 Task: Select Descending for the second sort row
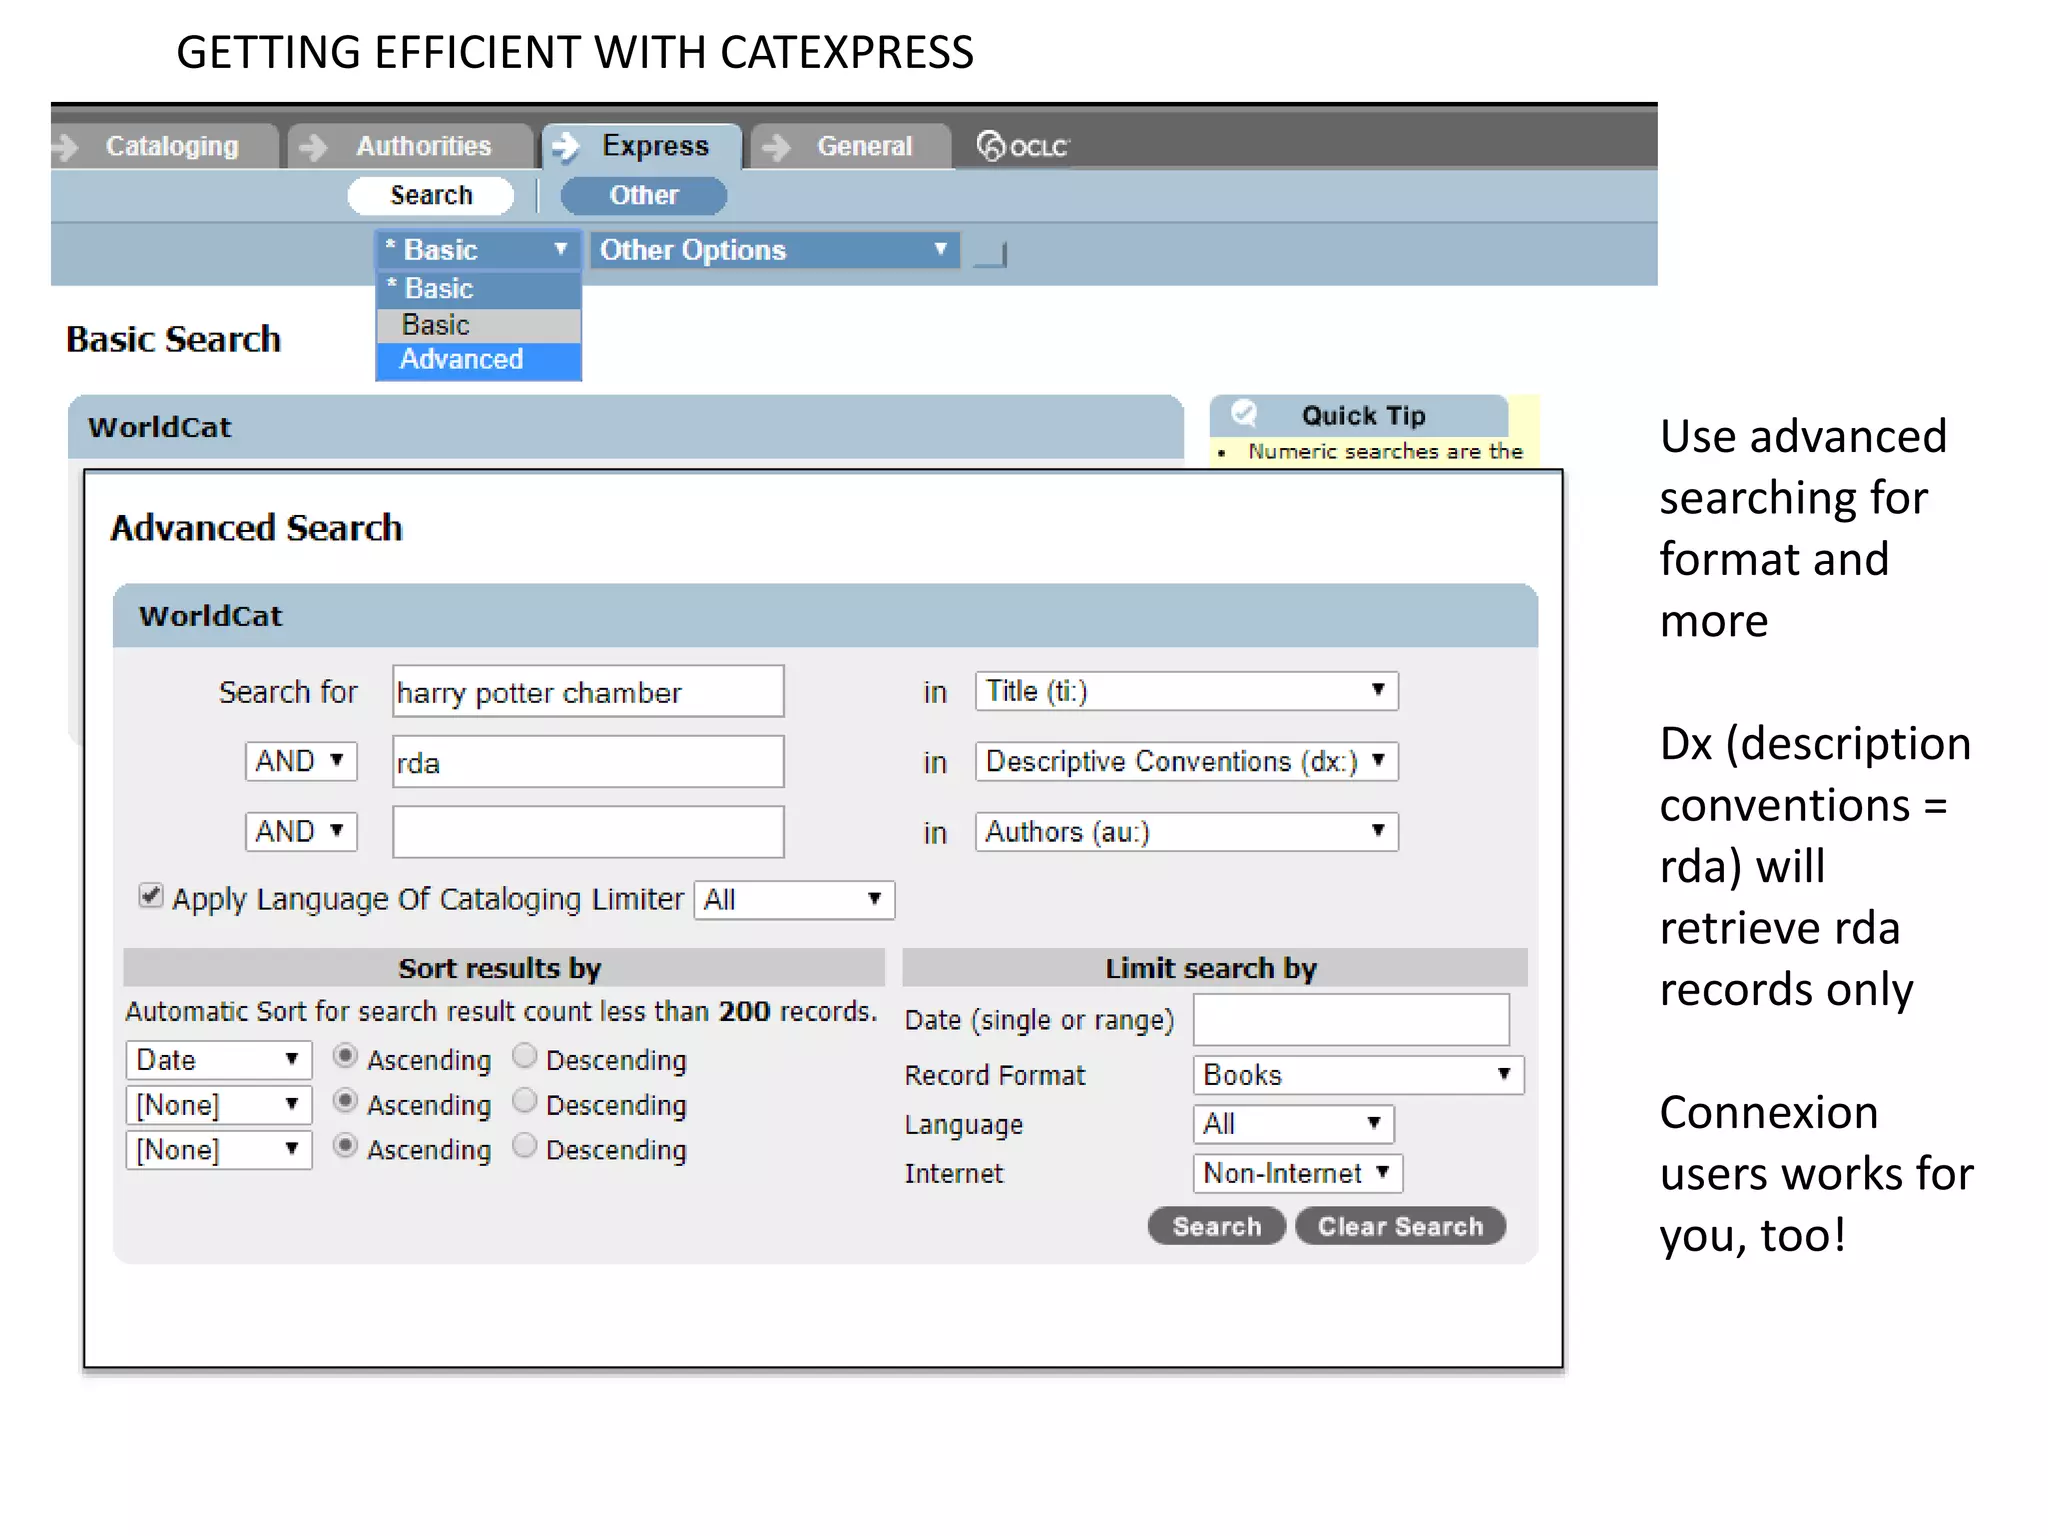coord(525,1101)
